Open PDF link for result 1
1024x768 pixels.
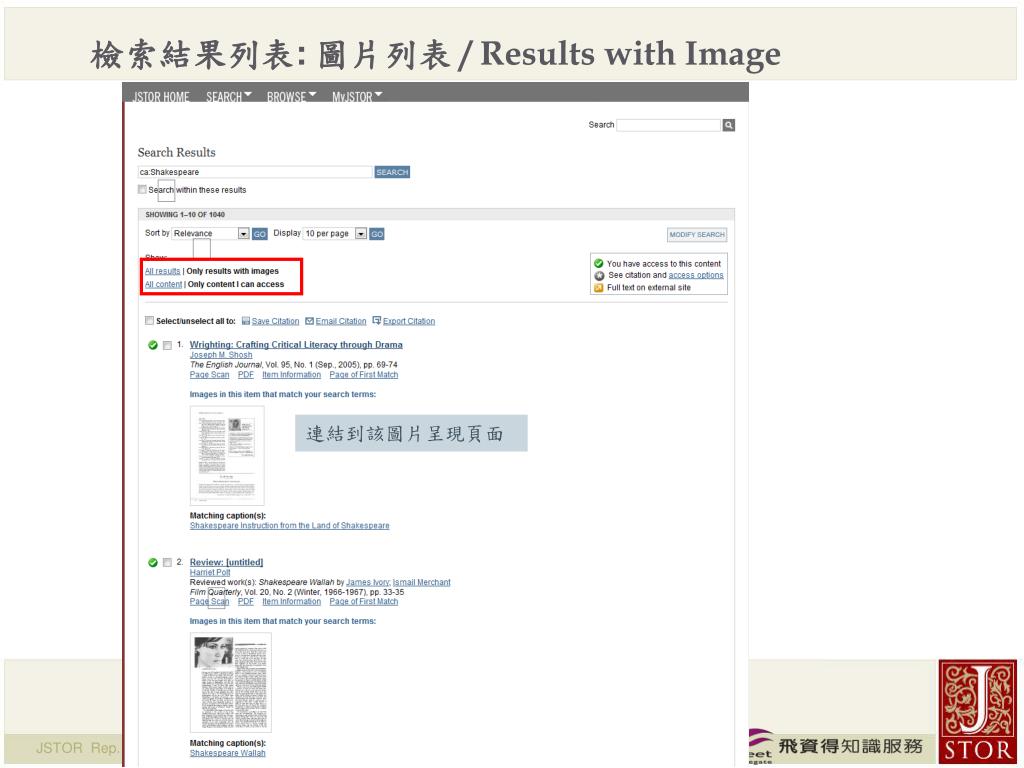[x=246, y=375]
